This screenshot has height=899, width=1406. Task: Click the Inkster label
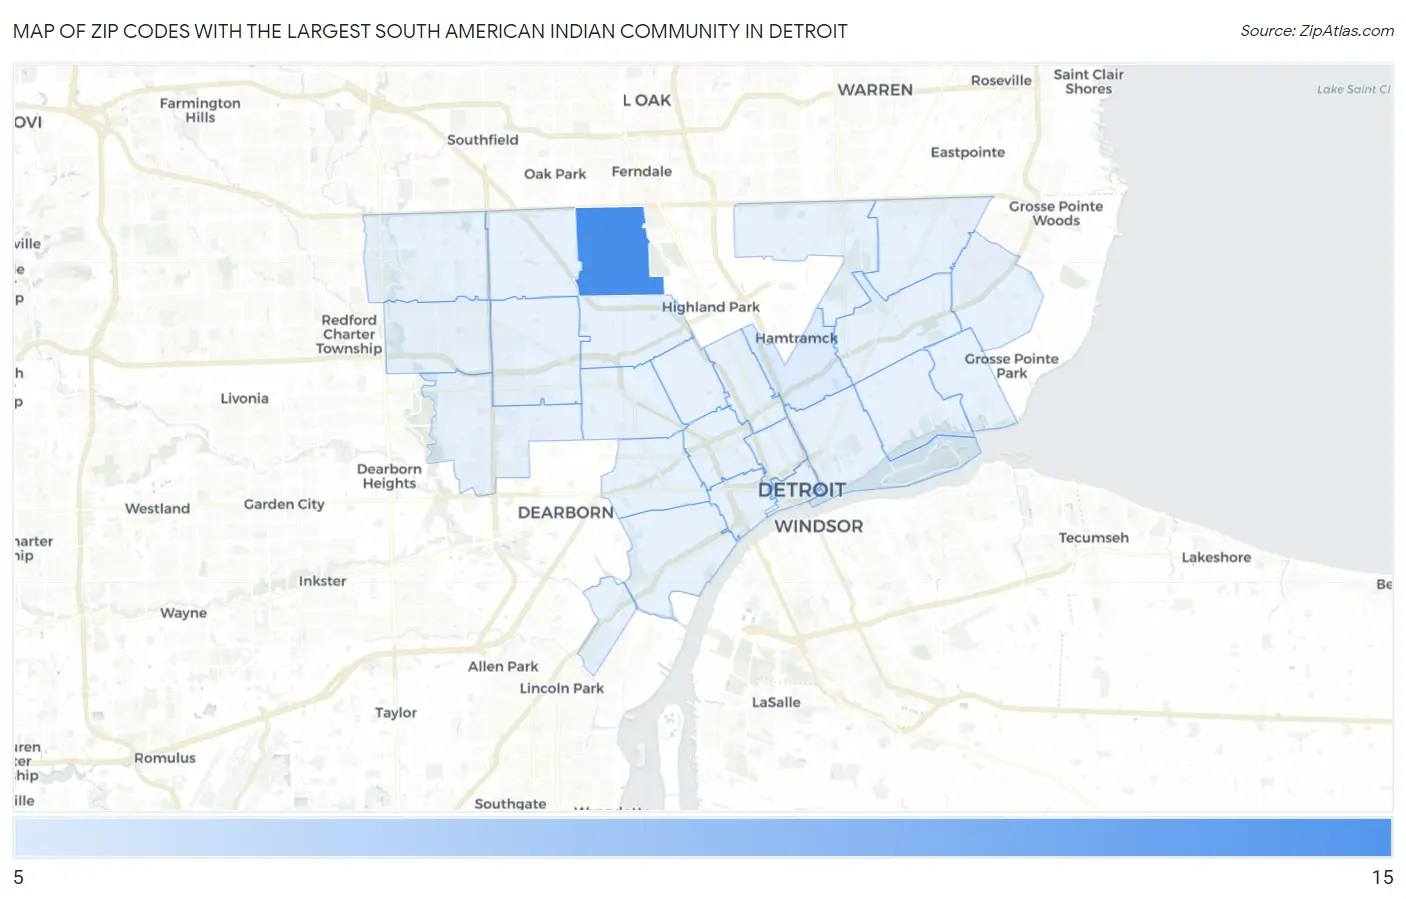pos(322,581)
